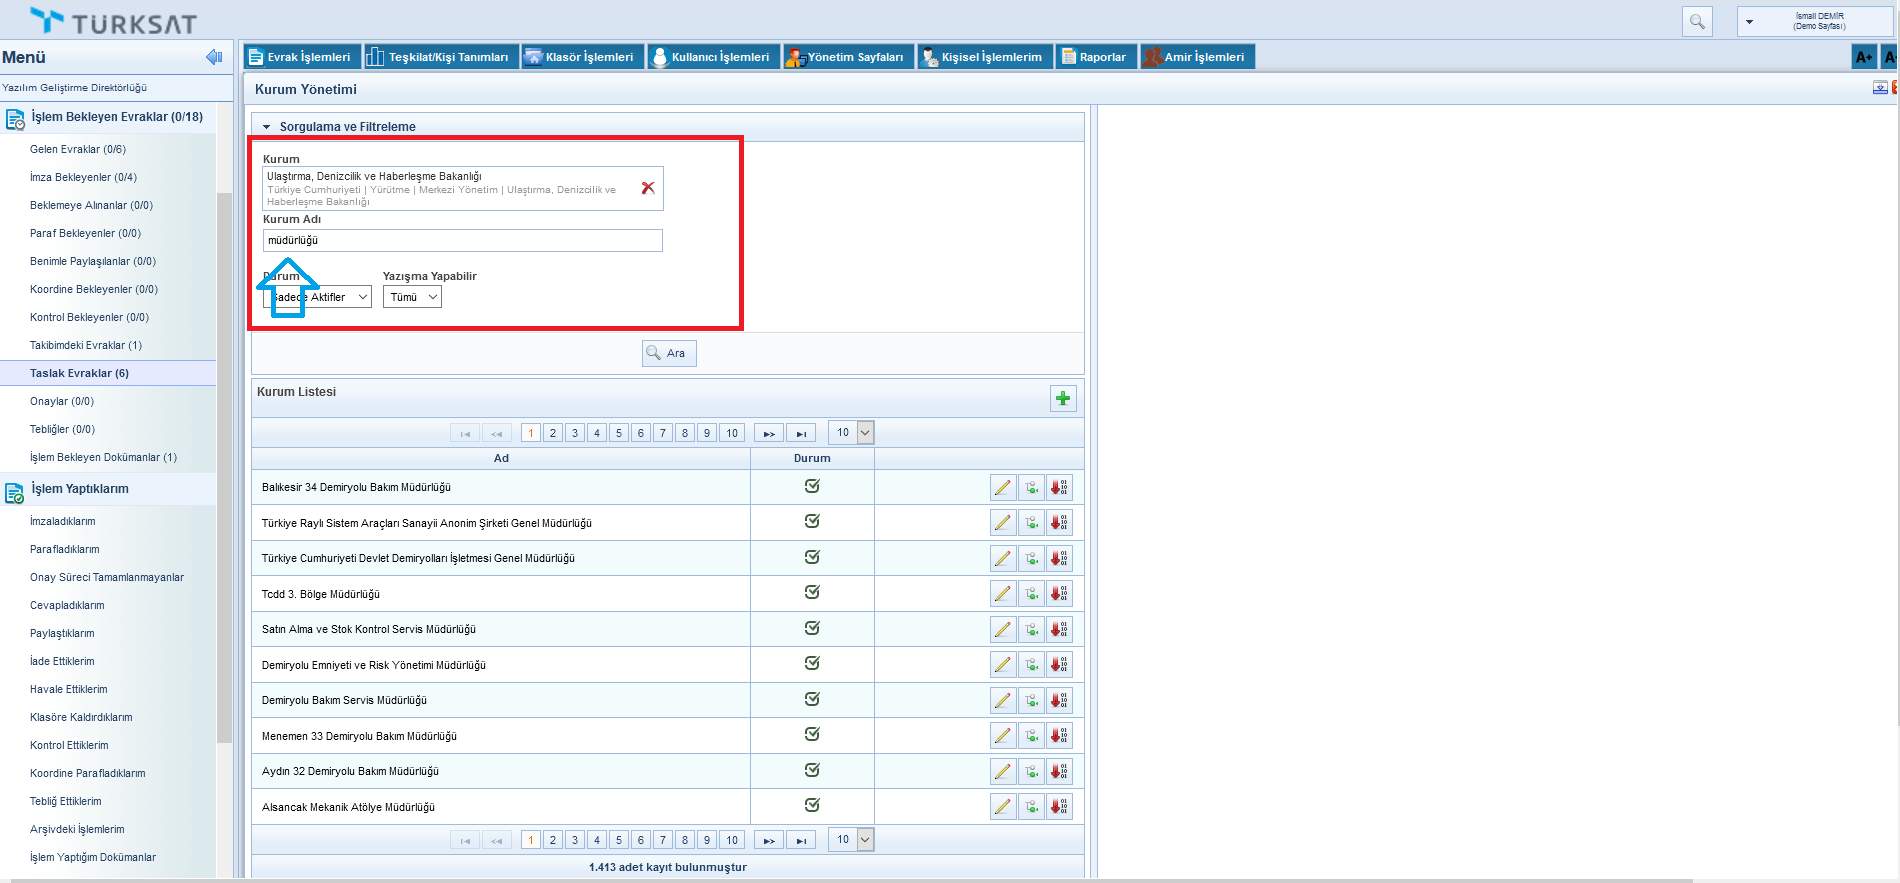Click red download arrow for Alsancak Mekanik Atölye
The width and height of the screenshot is (1900, 883).
pyautogui.click(x=1059, y=807)
